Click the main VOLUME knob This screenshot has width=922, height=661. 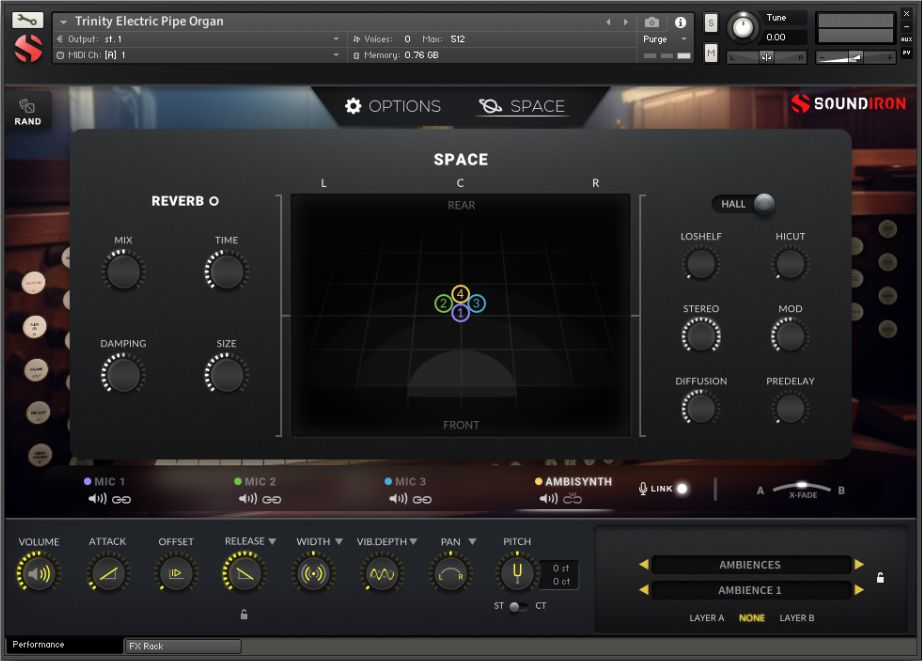[x=38, y=573]
